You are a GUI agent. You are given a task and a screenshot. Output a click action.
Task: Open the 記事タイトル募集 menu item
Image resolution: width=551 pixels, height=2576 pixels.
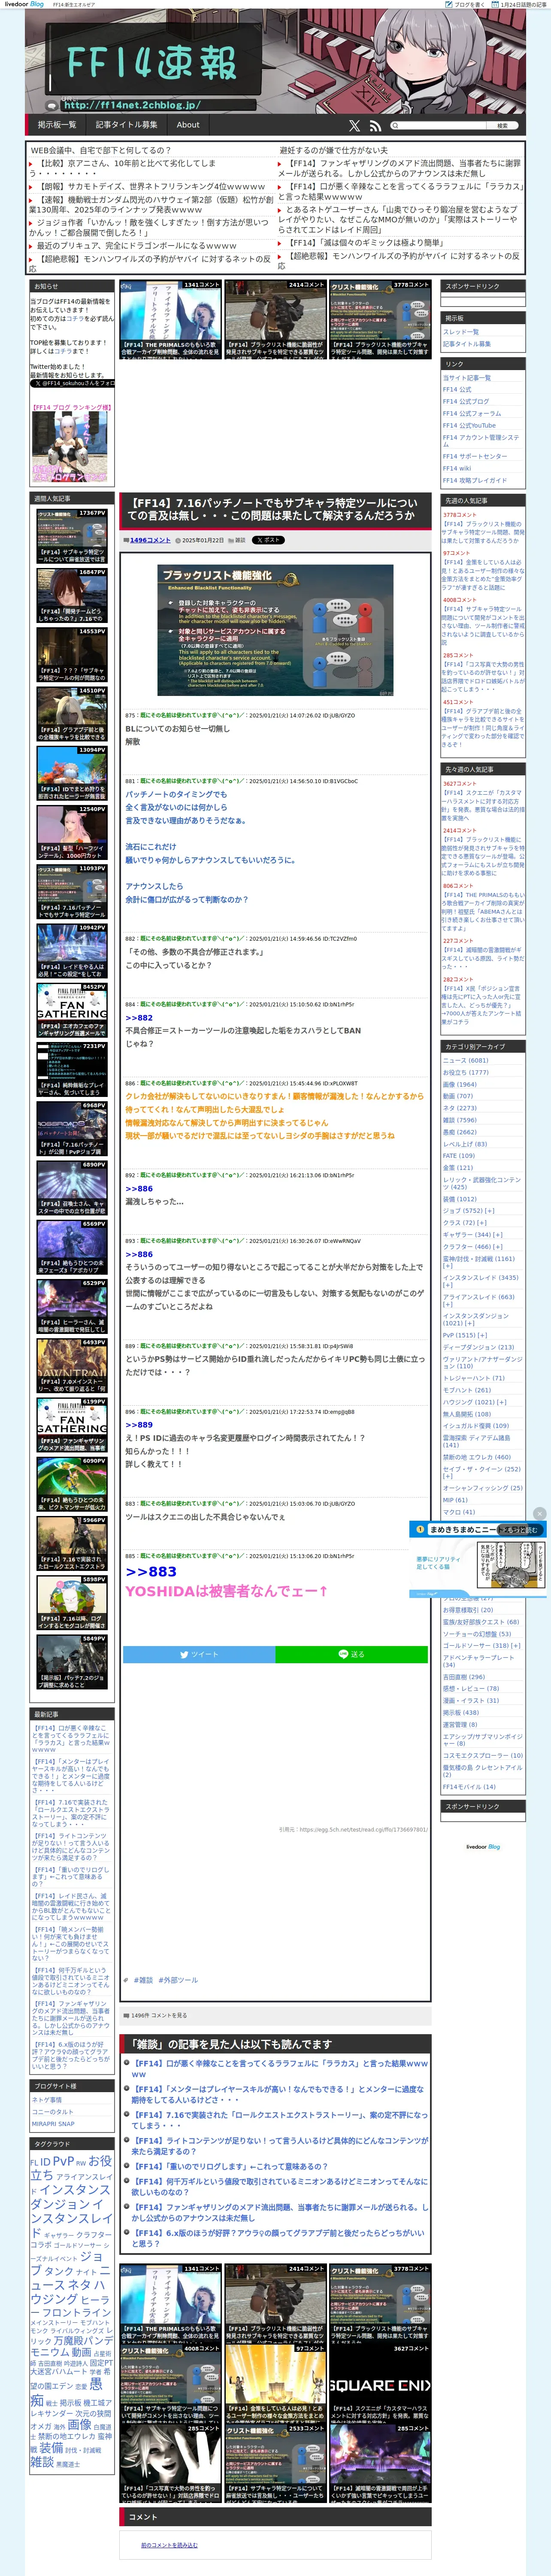[126, 125]
